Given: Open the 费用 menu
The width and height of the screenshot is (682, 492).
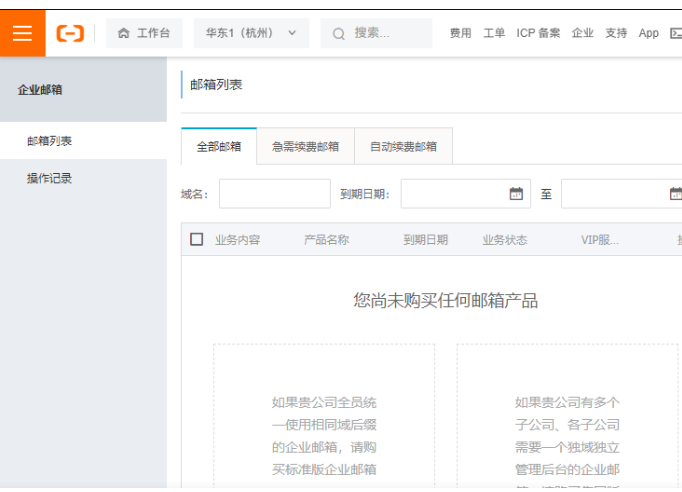Looking at the screenshot, I should (x=460, y=33).
